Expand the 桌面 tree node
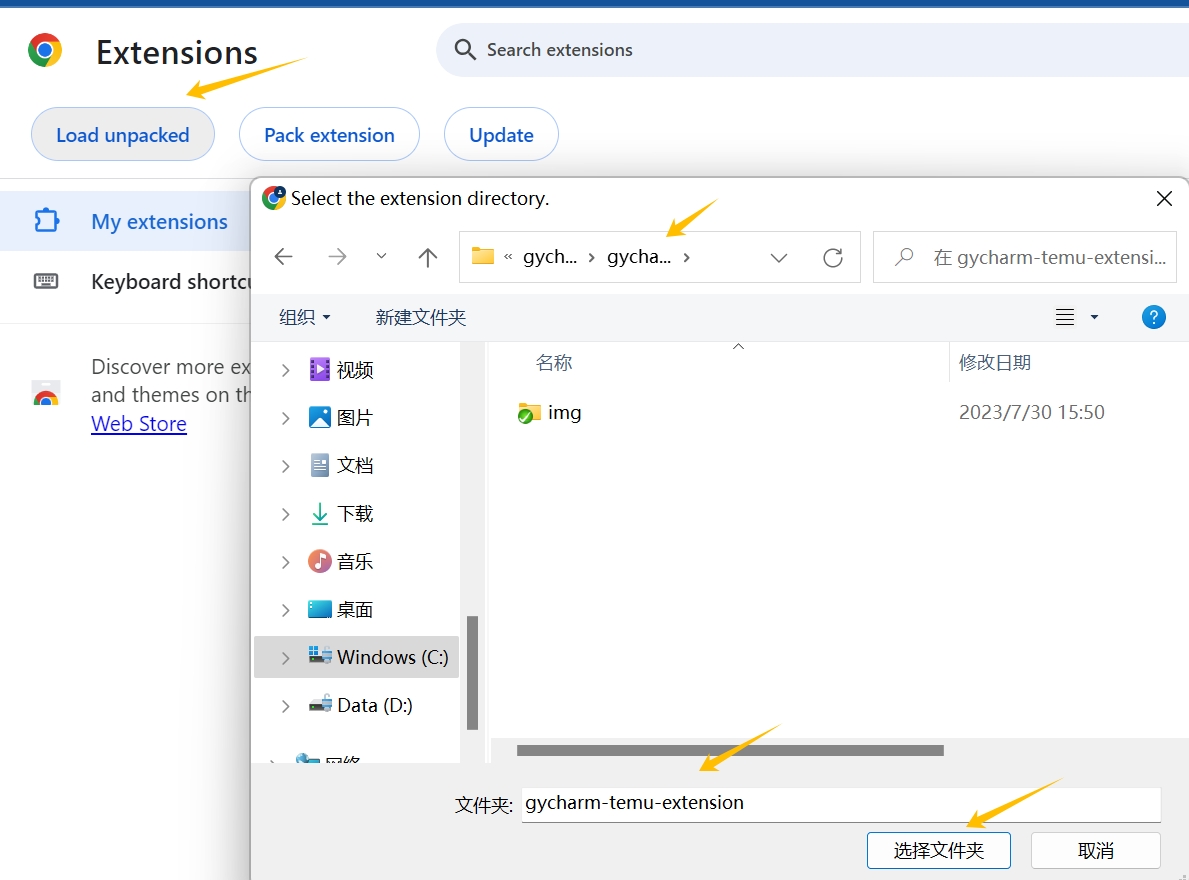This screenshot has height=880, width=1189. [x=285, y=610]
